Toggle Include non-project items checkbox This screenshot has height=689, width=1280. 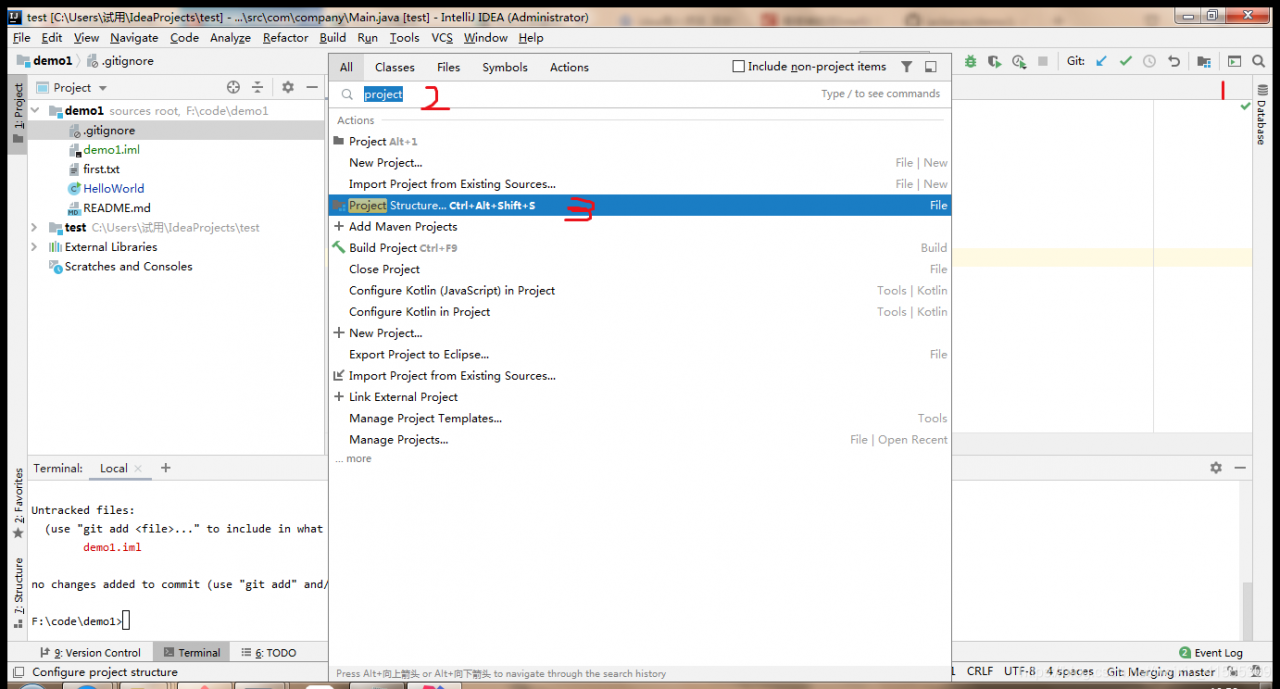pyautogui.click(x=739, y=67)
